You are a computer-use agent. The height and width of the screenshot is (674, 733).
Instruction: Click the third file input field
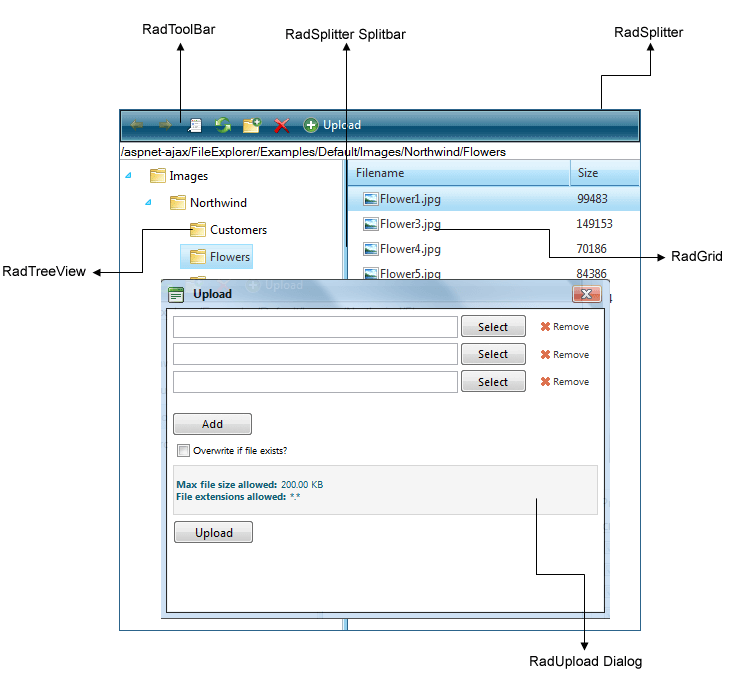click(x=315, y=382)
